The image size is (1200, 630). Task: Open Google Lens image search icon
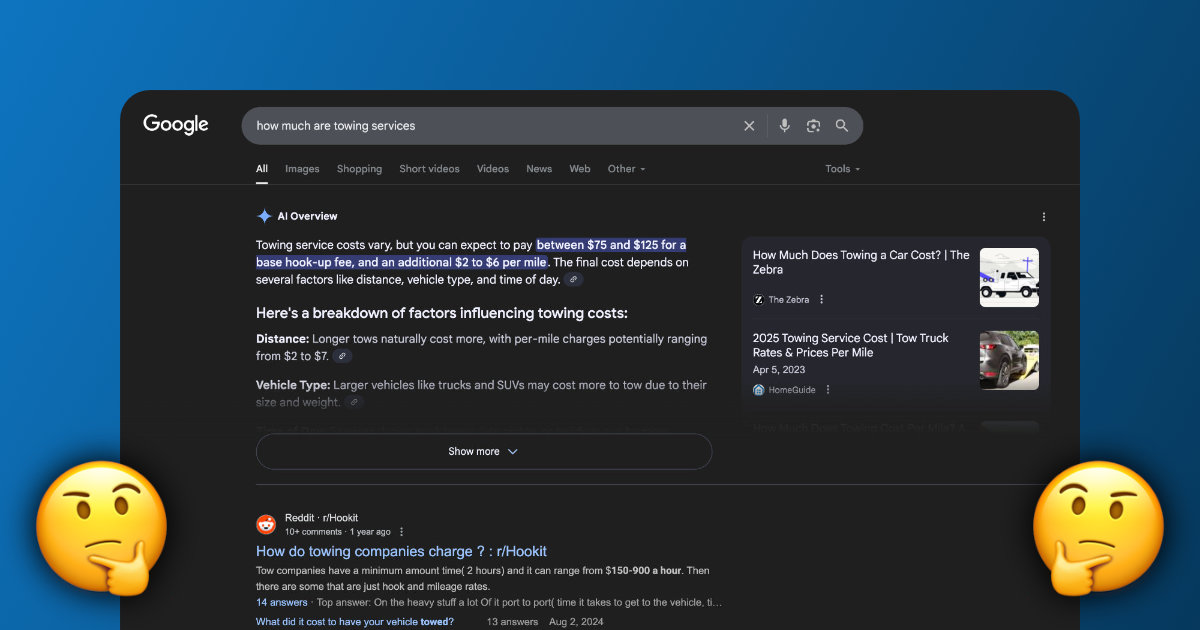(813, 126)
